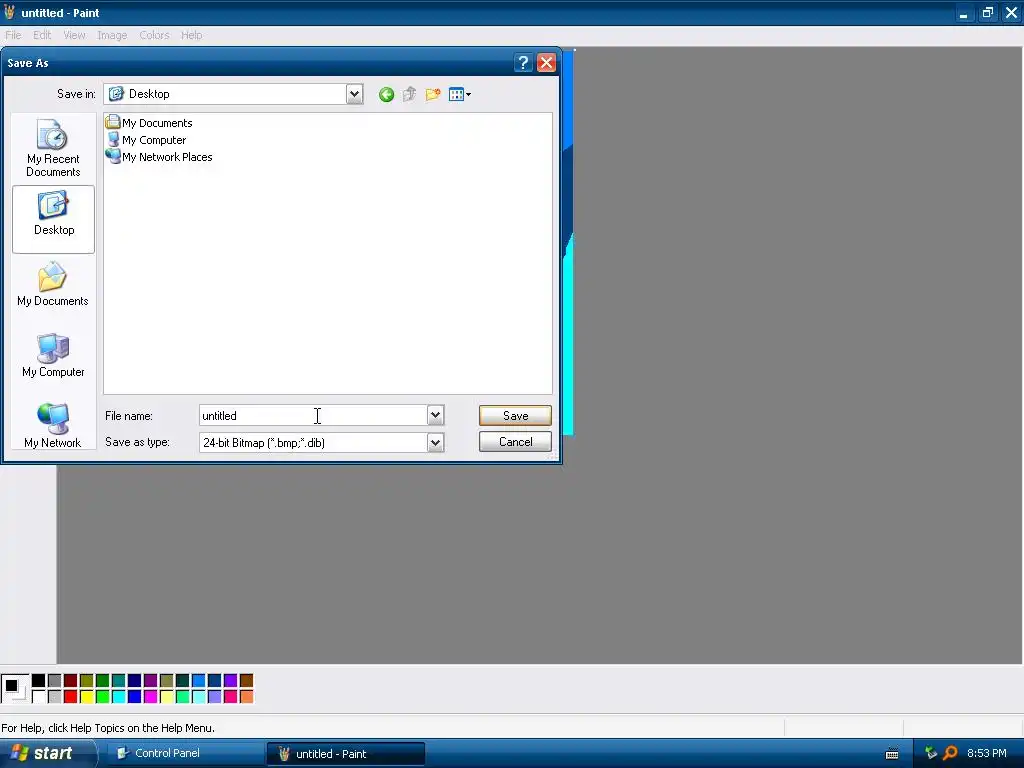Open the File menu in Paint
1024x768 pixels.
[13, 35]
